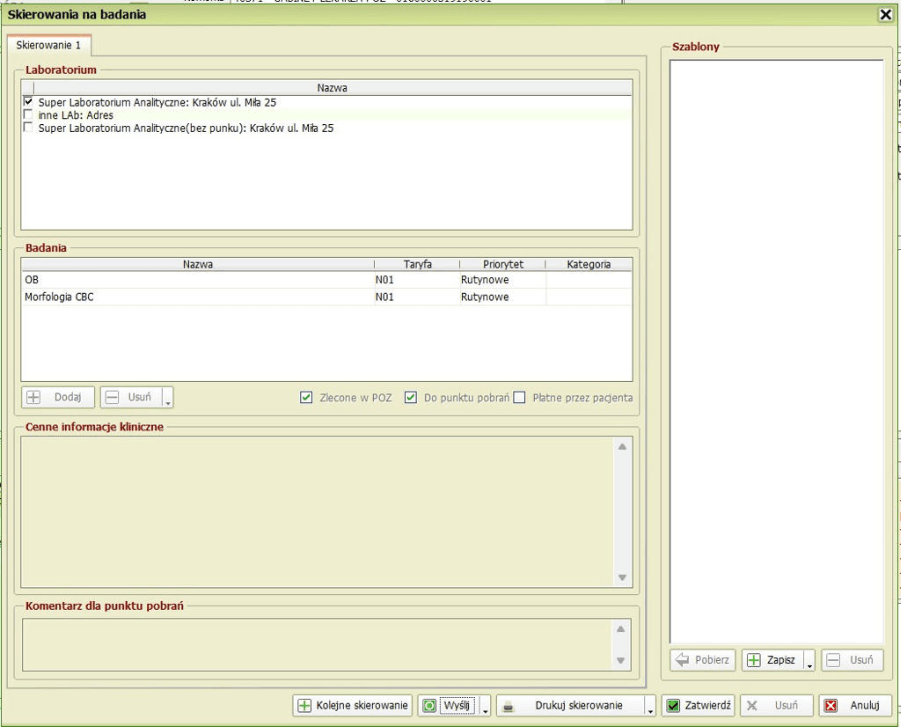
Task: Click Rutynowe priority in the OB row
Action: tap(484, 280)
